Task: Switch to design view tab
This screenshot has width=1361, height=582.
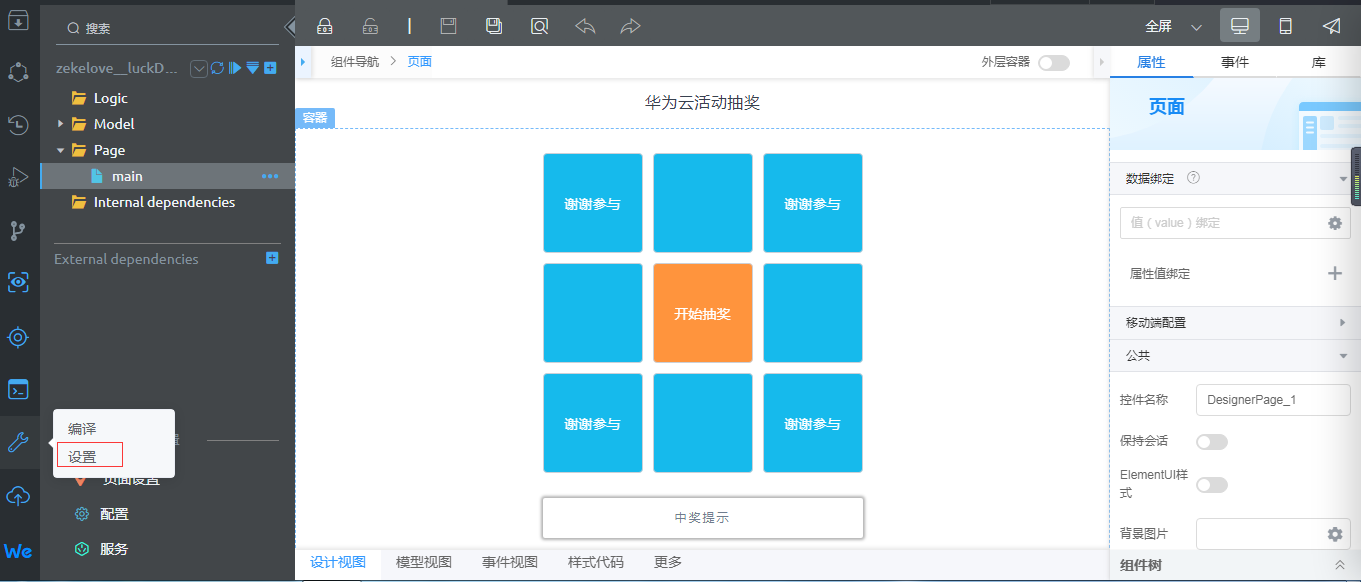Action: [x=338, y=562]
